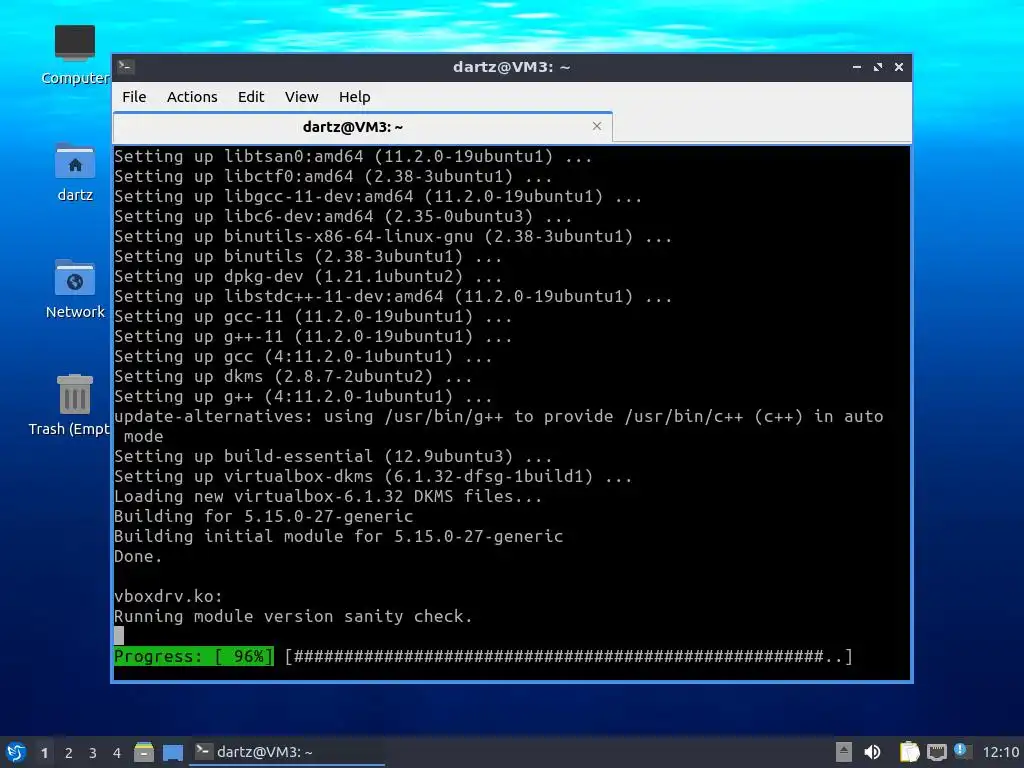Open the update notifier tray icon
Image resolution: width=1024 pixels, height=768 pixels.
click(x=961, y=751)
